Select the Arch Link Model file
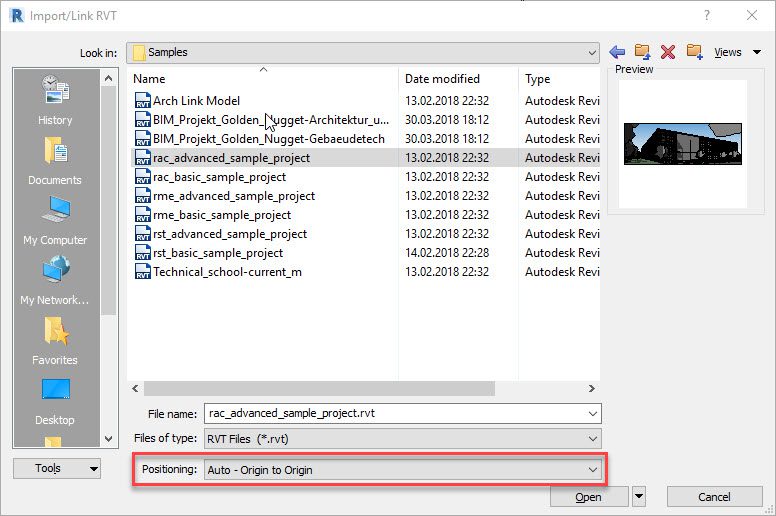The image size is (776, 516). coord(196,100)
